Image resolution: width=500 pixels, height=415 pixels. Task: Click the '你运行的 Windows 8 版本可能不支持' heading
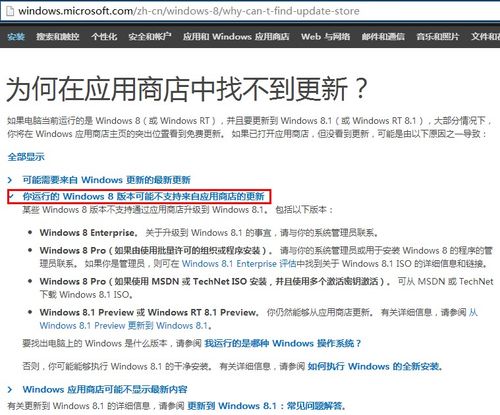[143, 196]
